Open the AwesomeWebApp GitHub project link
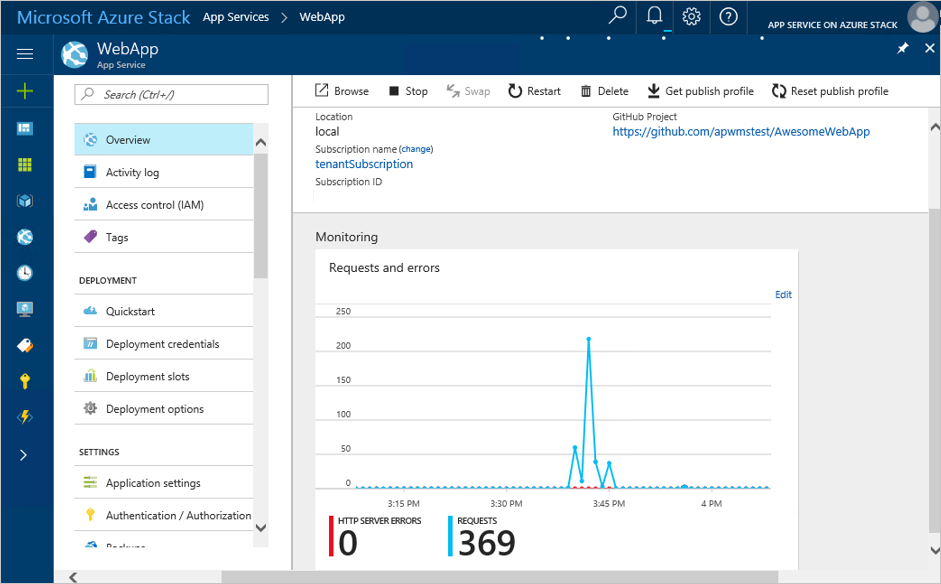Viewport: 941px width, 584px height. (x=740, y=132)
